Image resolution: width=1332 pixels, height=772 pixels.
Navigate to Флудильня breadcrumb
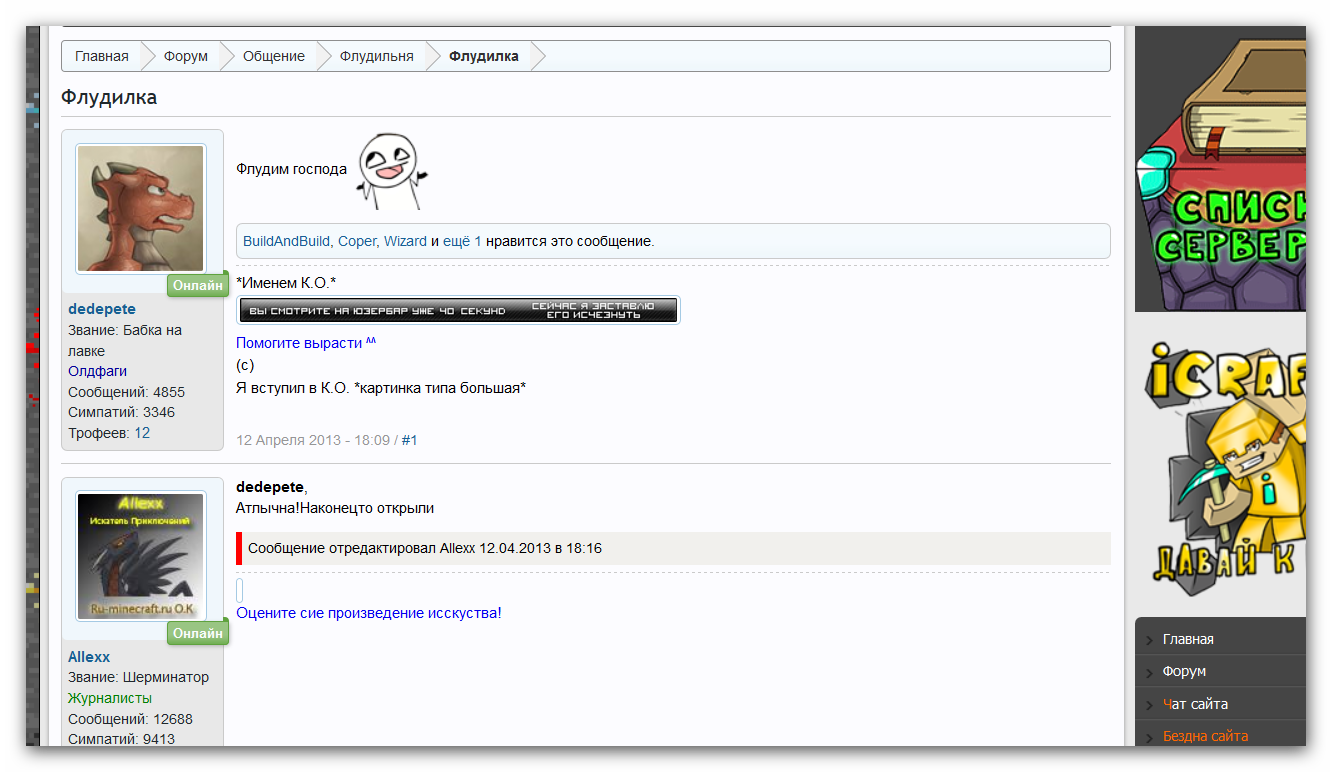point(376,56)
